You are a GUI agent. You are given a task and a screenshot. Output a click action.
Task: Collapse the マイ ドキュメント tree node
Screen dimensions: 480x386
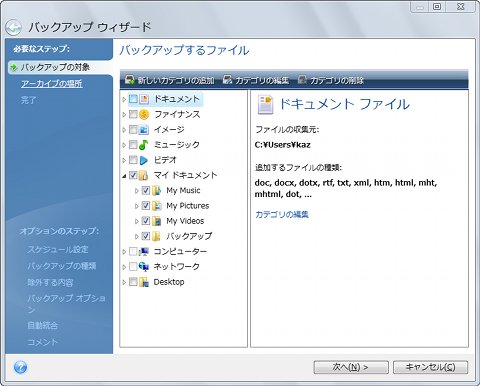tap(124, 176)
